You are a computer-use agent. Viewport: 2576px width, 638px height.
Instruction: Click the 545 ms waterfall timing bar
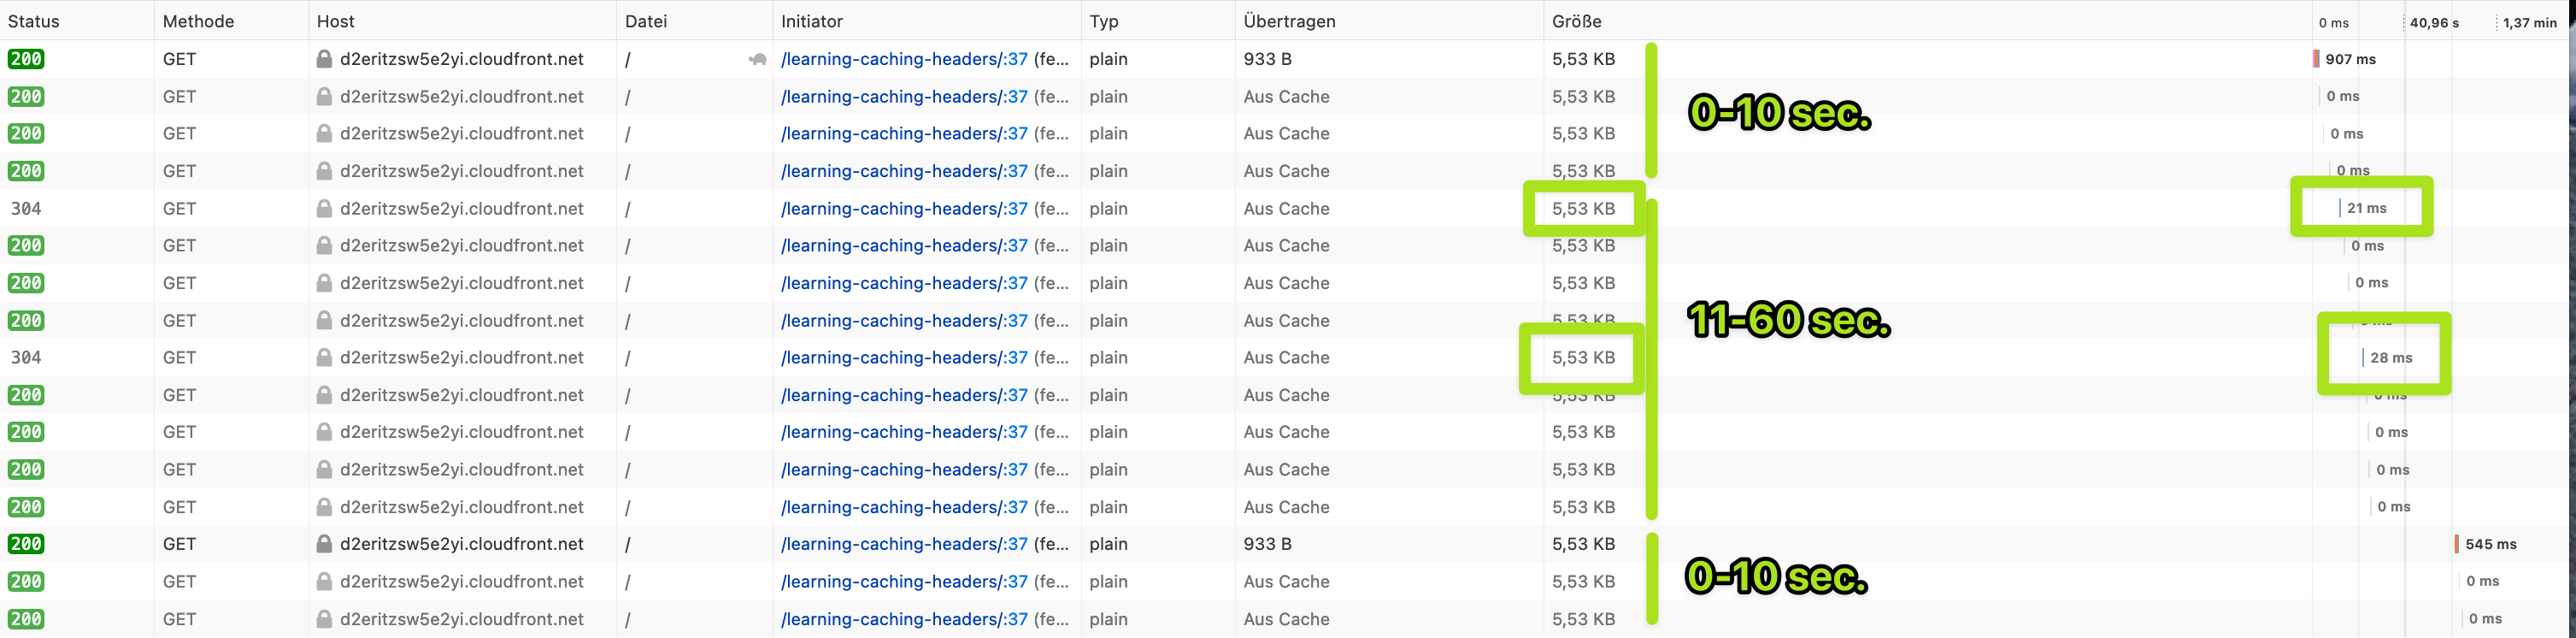tap(2456, 544)
